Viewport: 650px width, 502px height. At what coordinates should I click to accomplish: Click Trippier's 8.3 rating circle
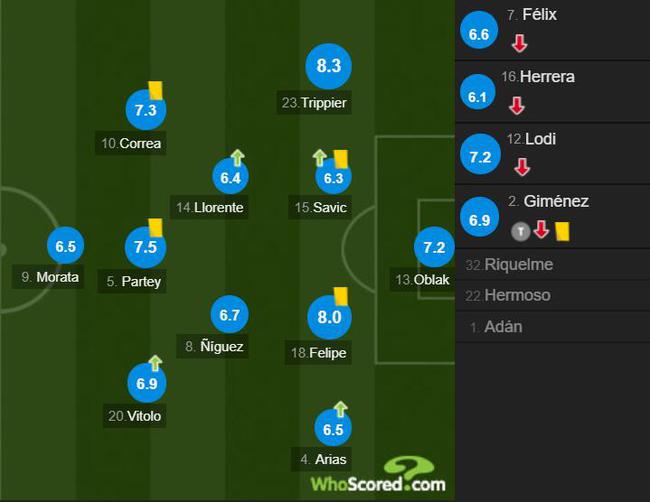[x=328, y=66]
